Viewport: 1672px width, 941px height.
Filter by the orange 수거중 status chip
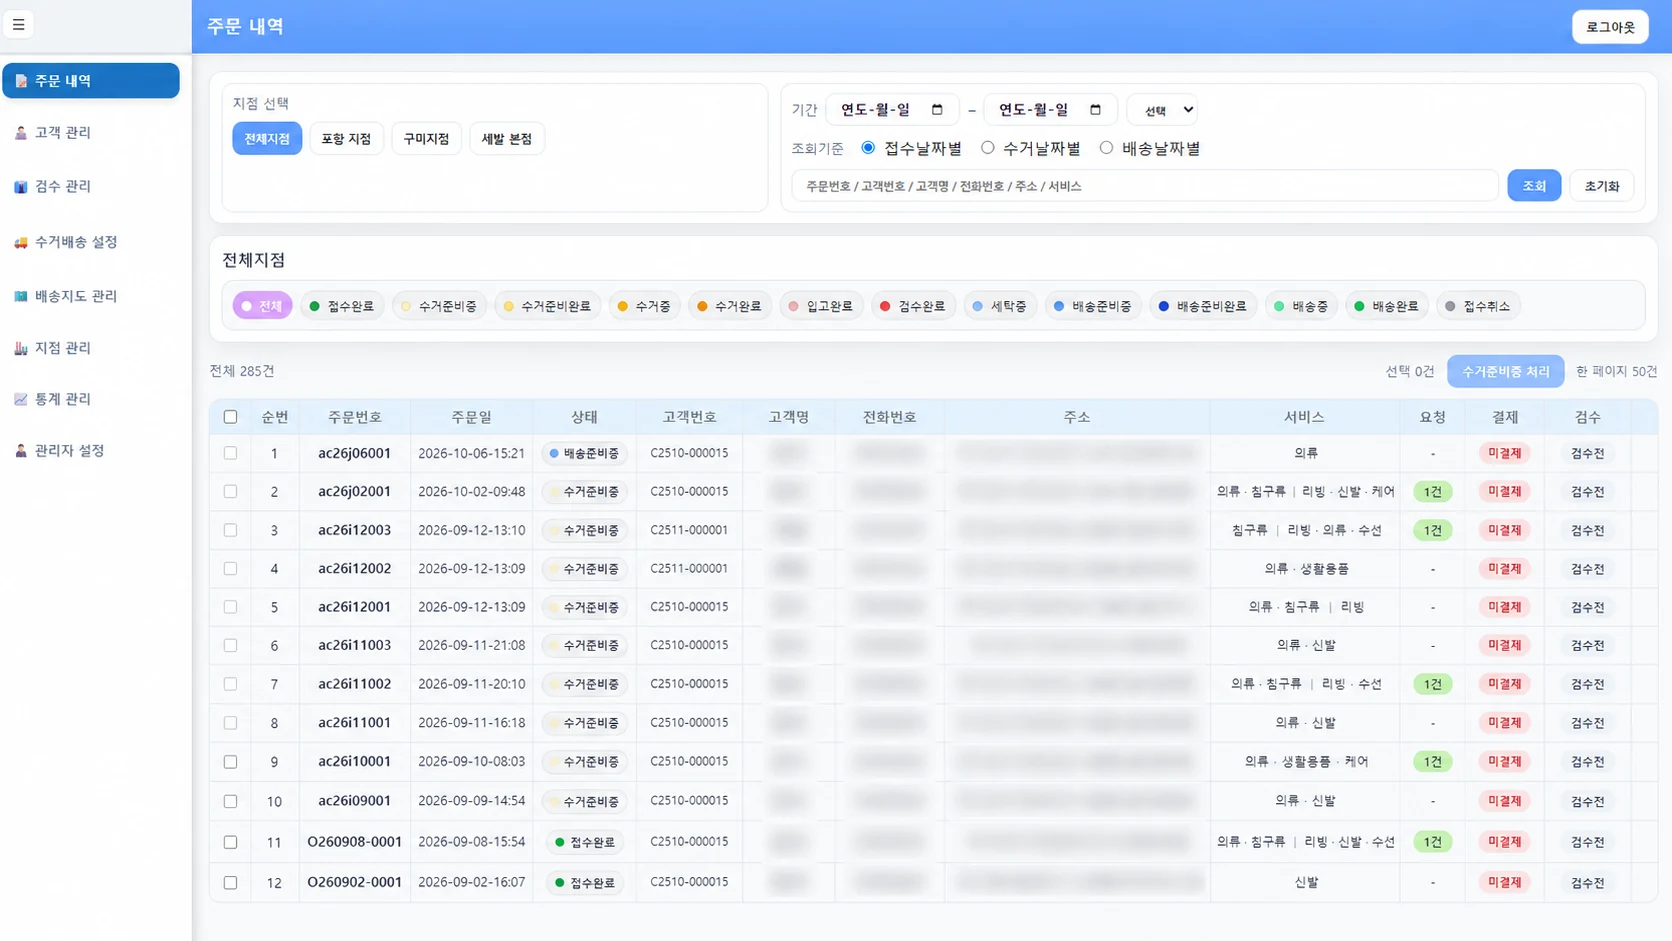tap(644, 306)
